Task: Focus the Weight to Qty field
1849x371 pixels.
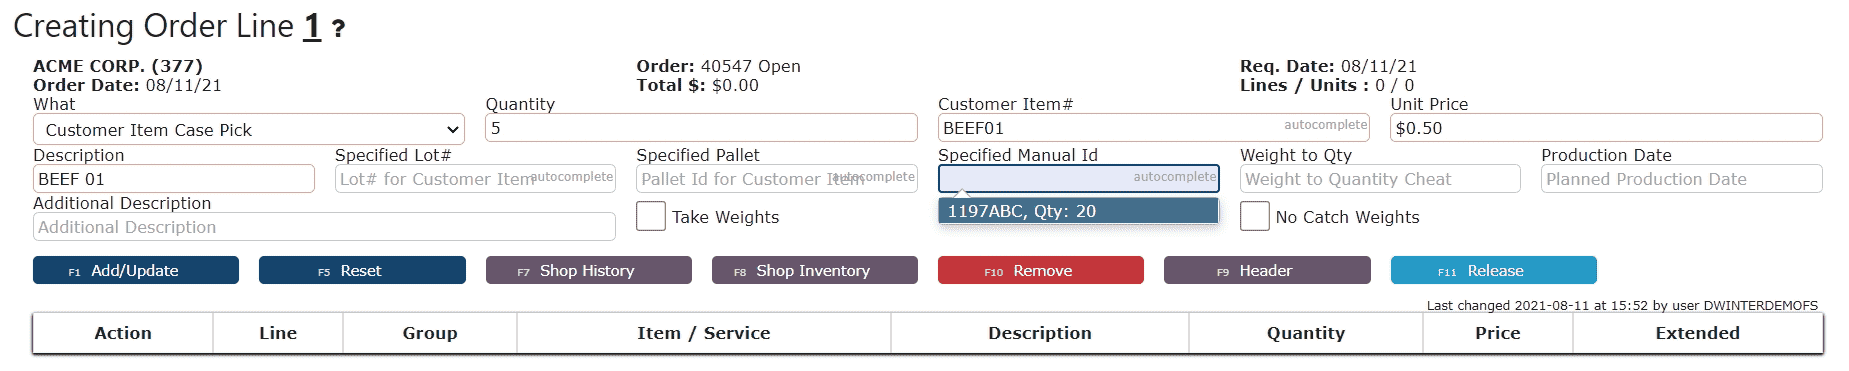Action: (1380, 179)
